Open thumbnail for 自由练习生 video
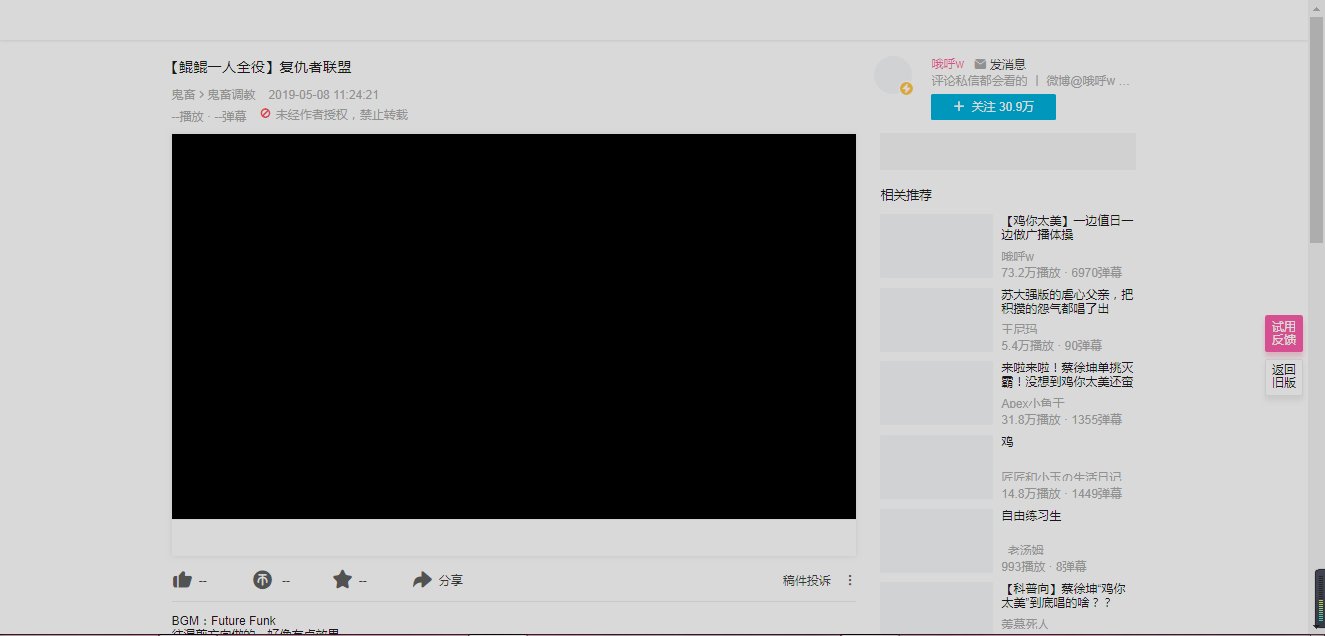The height and width of the screenshot is (636, 1325). [x=936, y=541]
